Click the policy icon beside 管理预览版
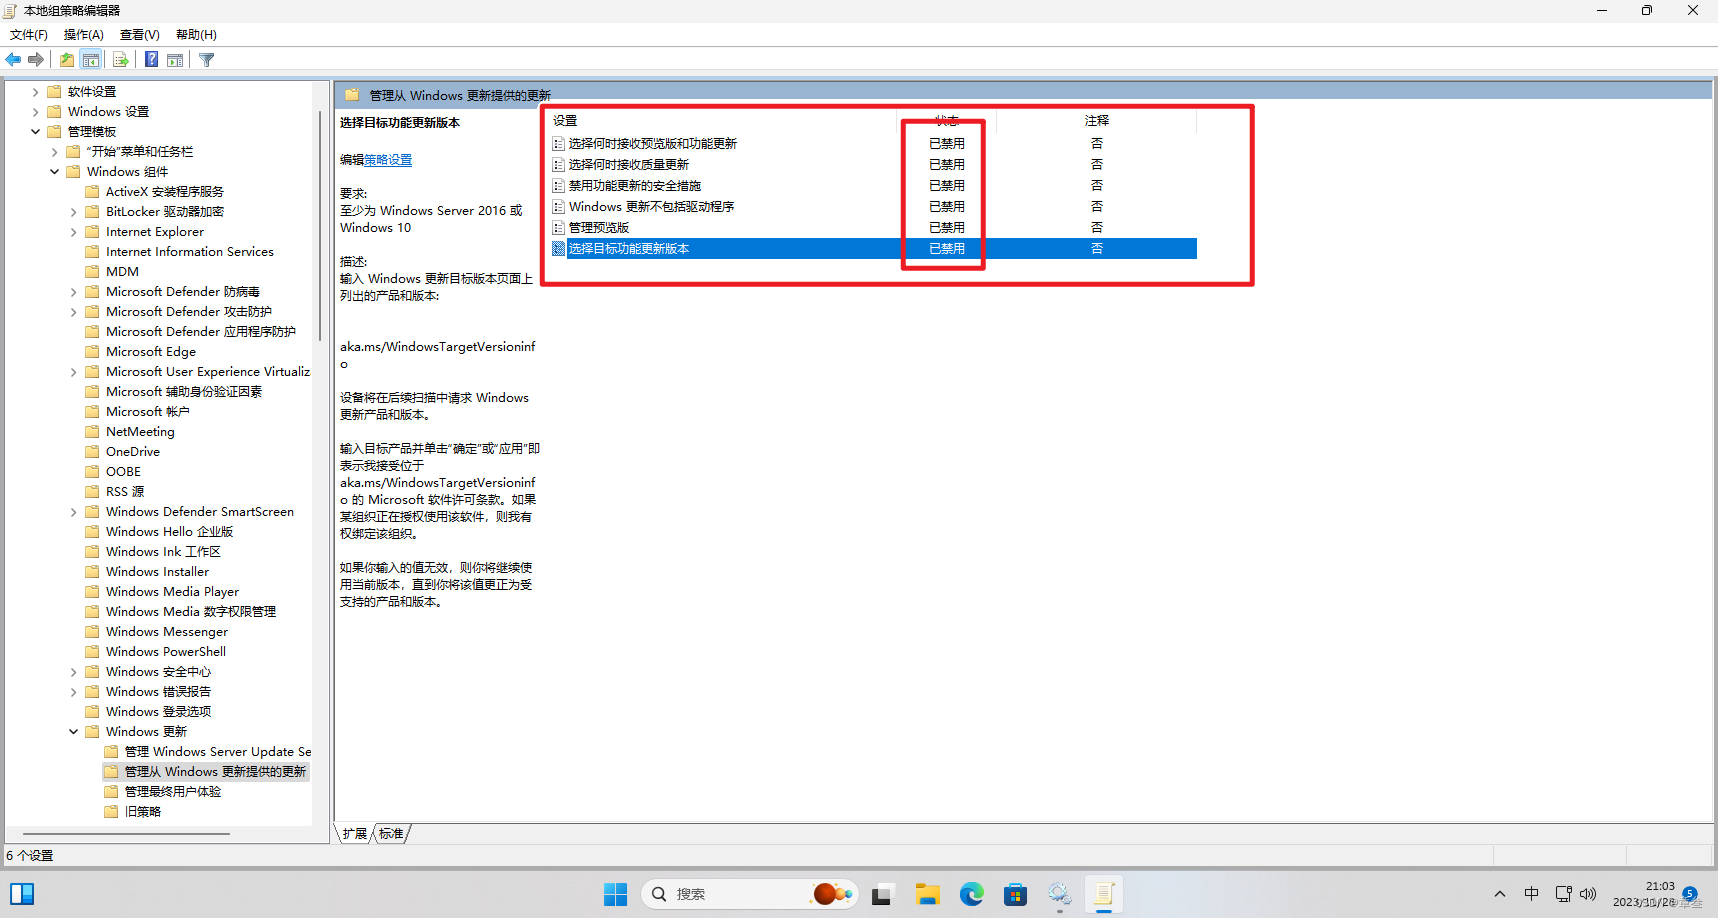This screenshot has width=1718, height=918. [559, 228]
